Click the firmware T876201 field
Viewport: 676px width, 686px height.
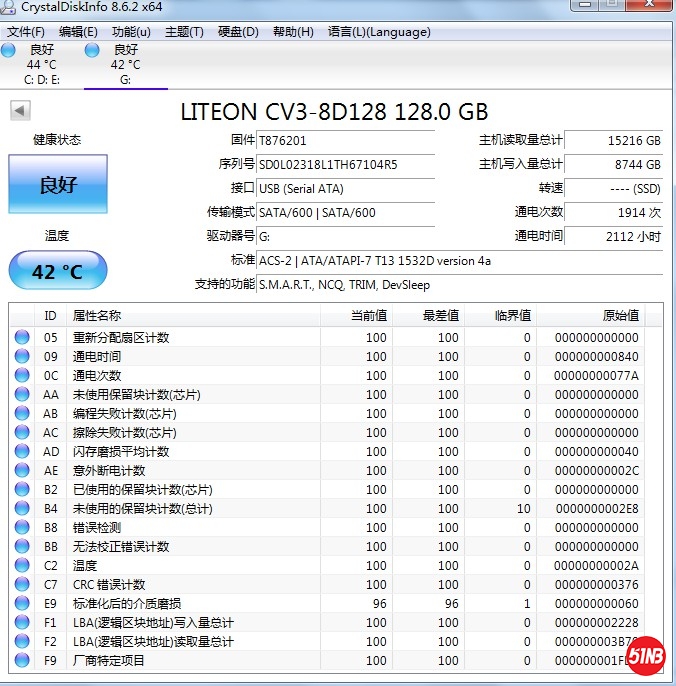[345, 140]
